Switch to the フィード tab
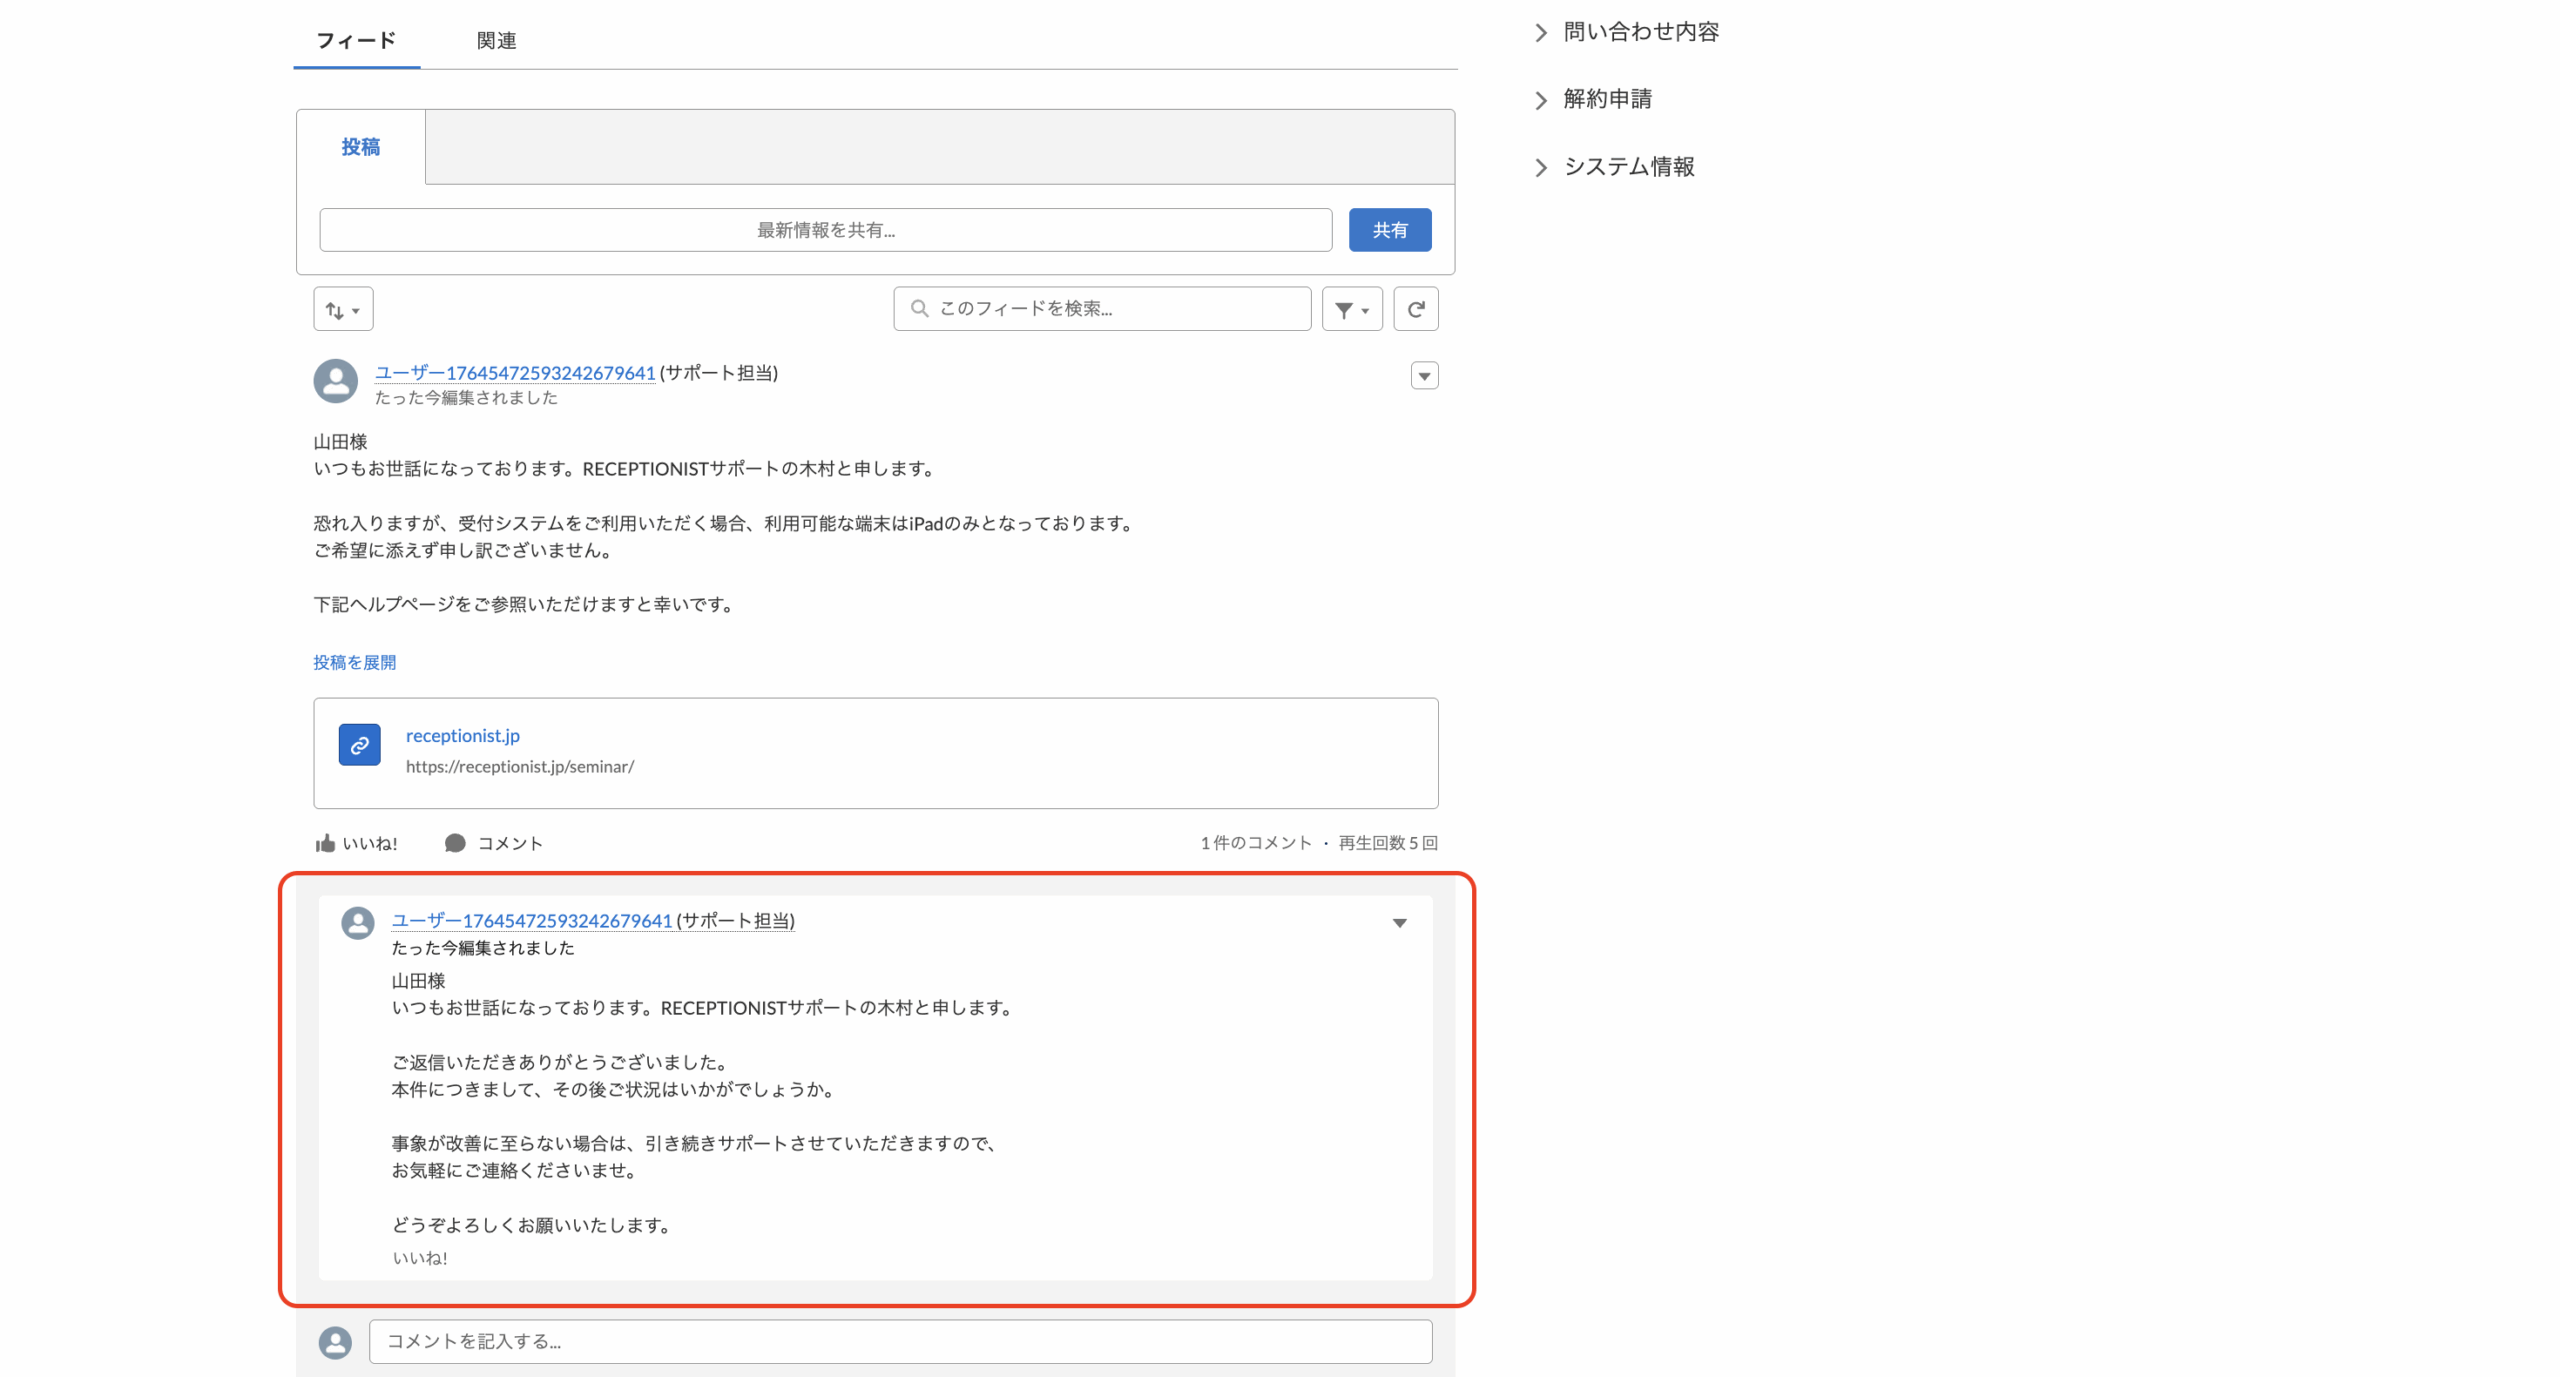This screenshot has width=2560, height=1377. coord(356,40)
